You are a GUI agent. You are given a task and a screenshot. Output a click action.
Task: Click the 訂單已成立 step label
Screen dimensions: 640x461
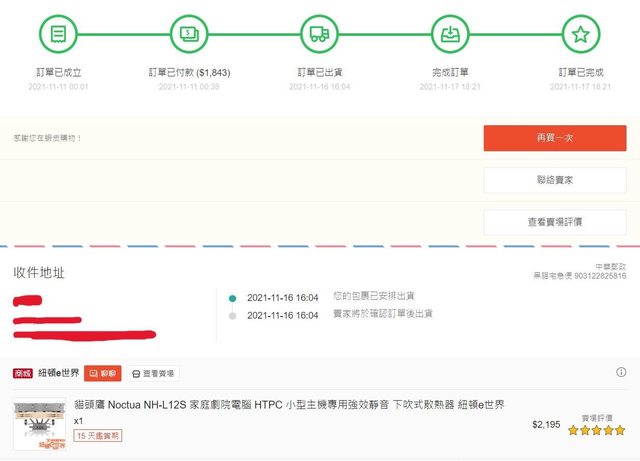tap(58, 72)
